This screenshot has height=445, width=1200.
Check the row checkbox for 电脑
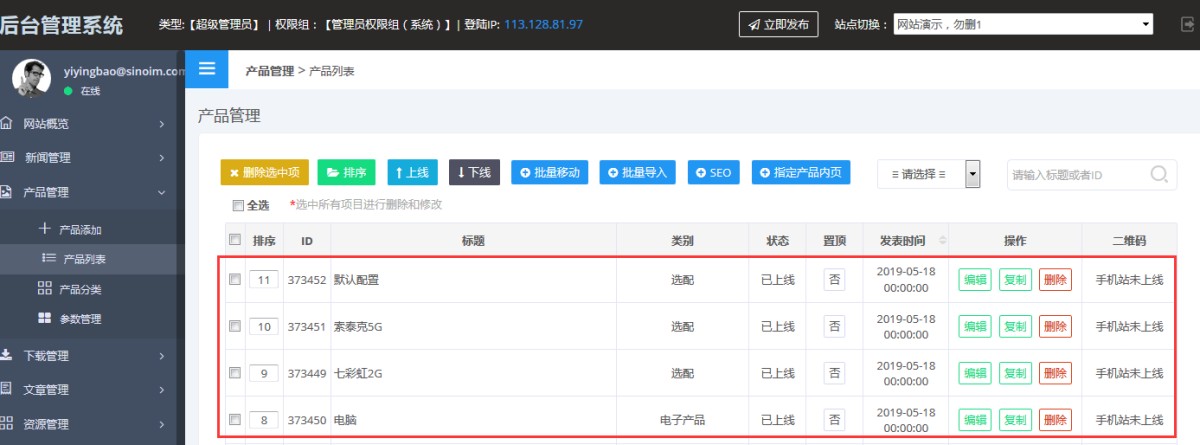[235, 419]
